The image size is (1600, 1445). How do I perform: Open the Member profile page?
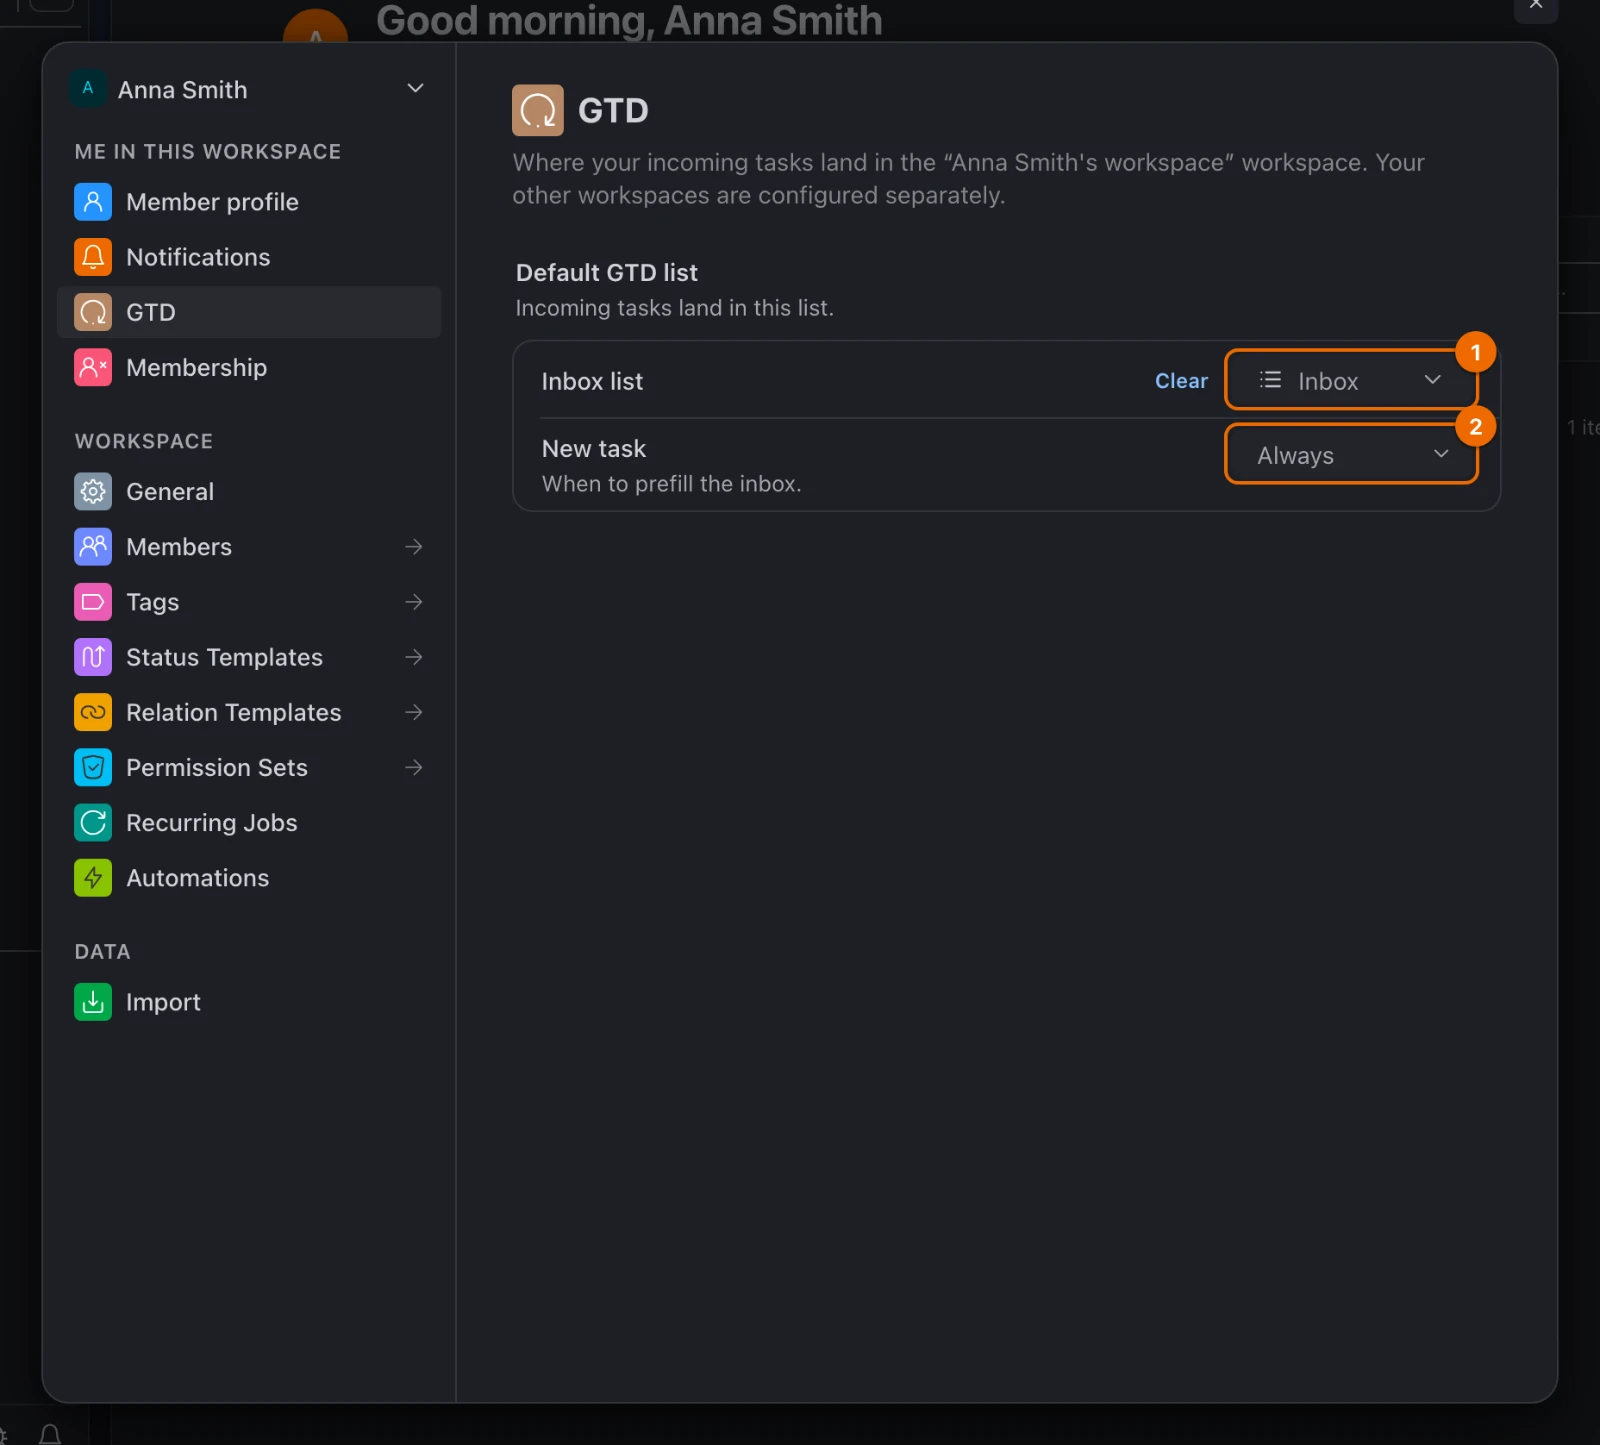tap(249, 202)
